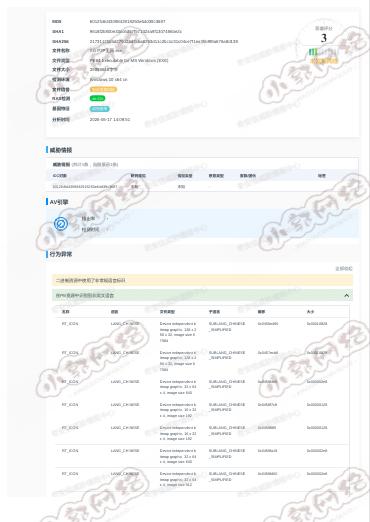Click the collapse-all link above behavior list
The image size is (370, 522).
(x=343, y=268)
